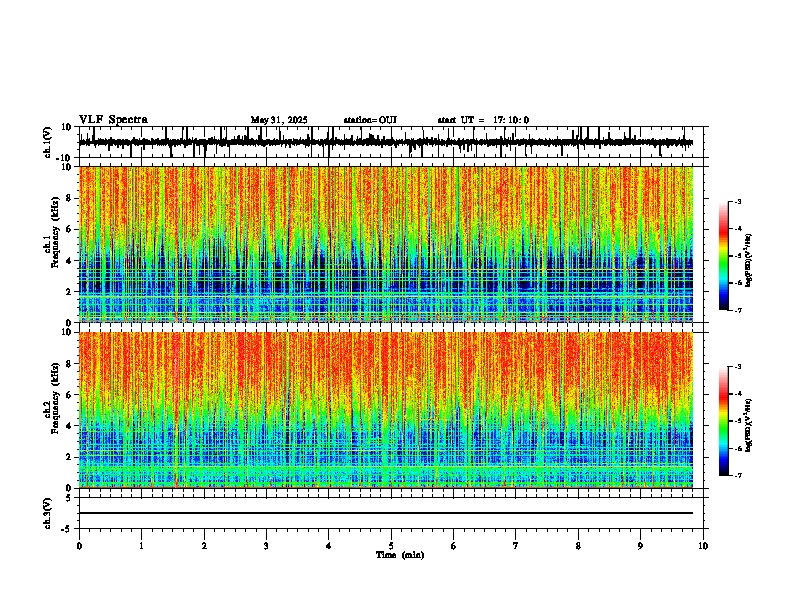Click the "-3" tick on ch.1 colorbar
This screenshot has height=612, width=792.
point(737,202)
